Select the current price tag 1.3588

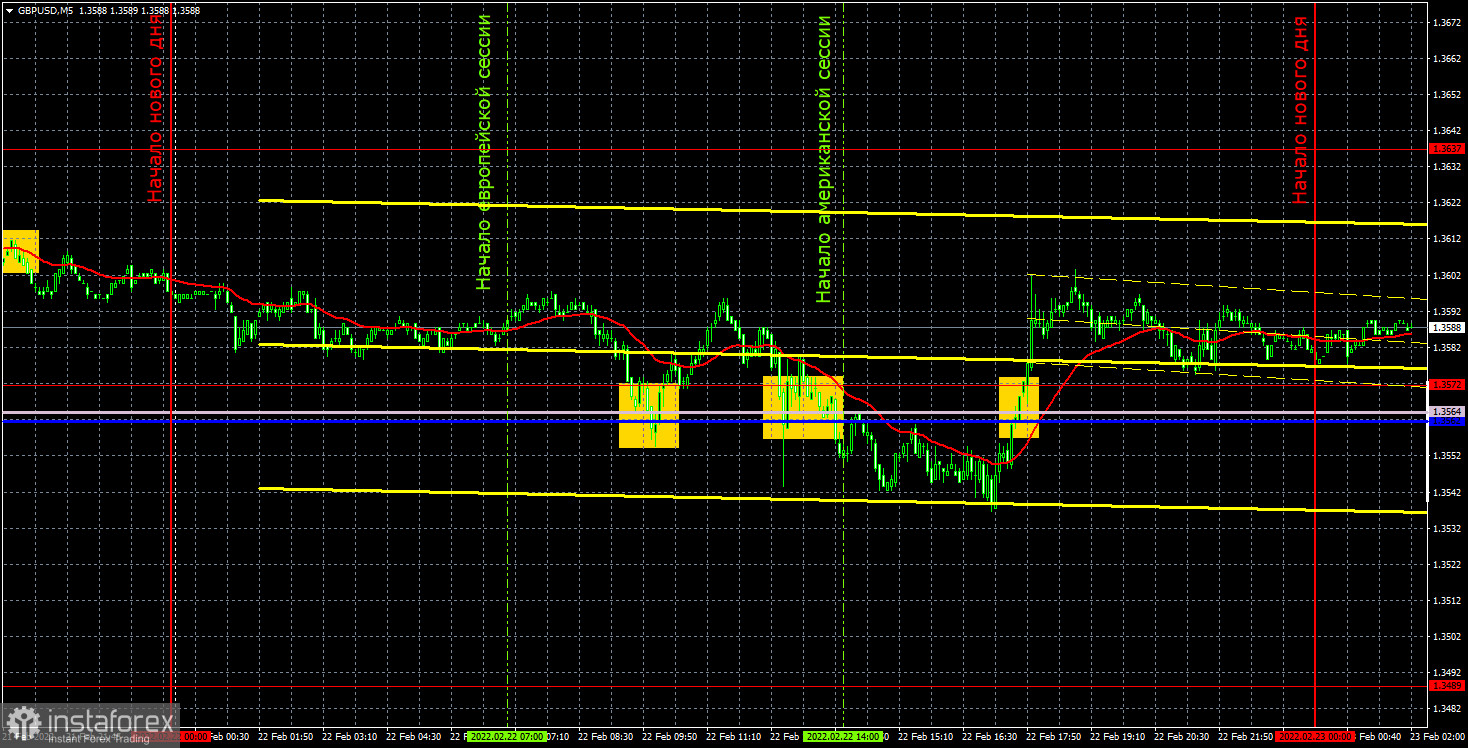1448,327
